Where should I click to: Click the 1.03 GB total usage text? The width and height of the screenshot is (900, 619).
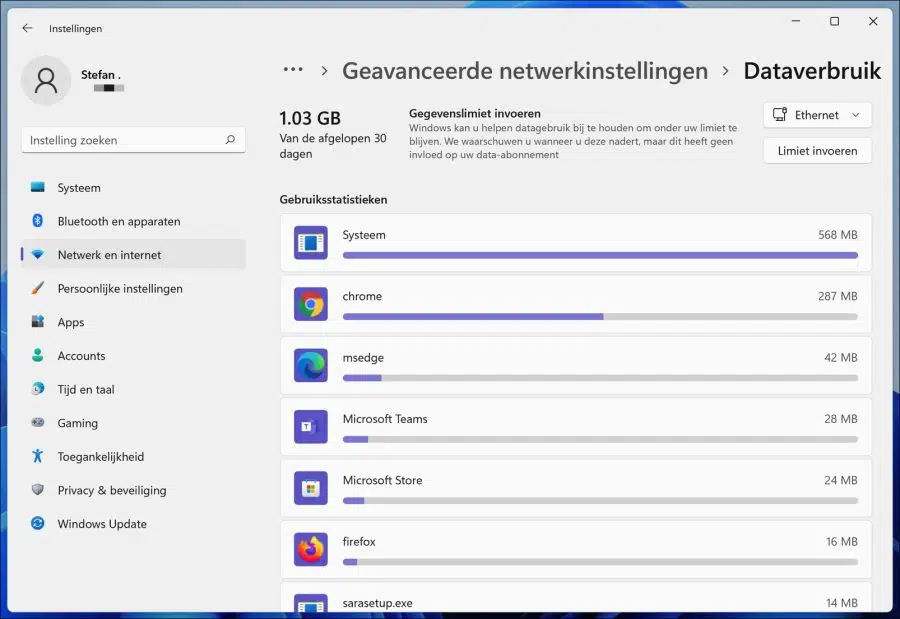click(x=310, y=118)
